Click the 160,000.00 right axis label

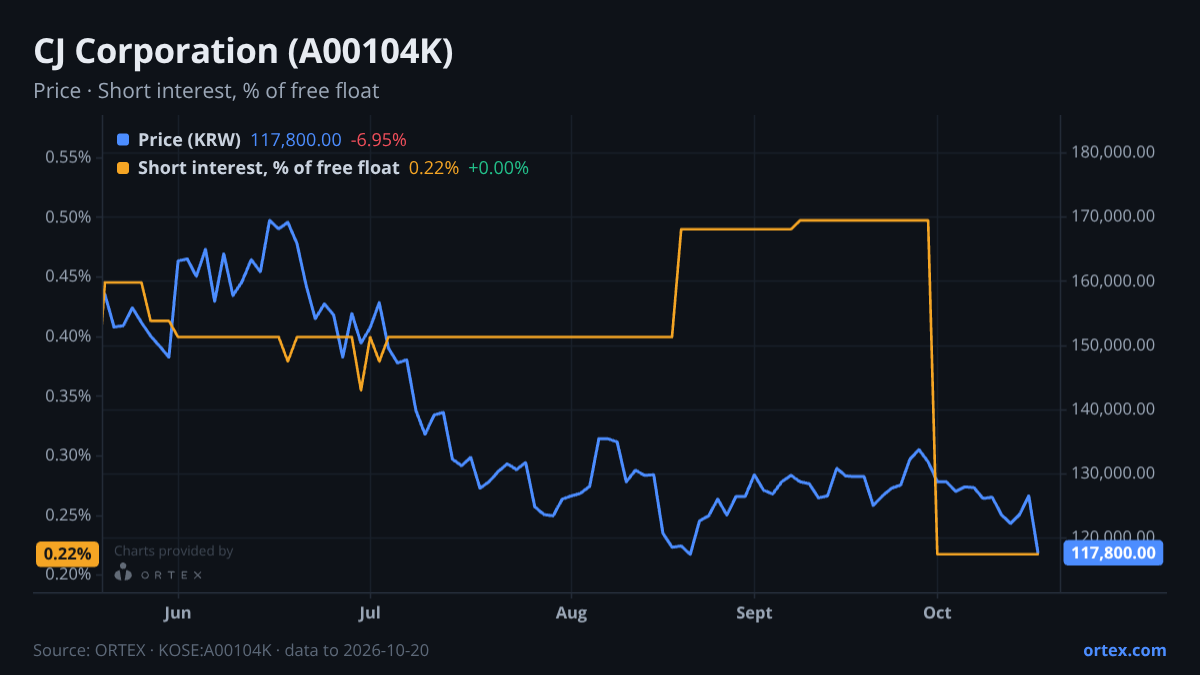click(1113, 281)
